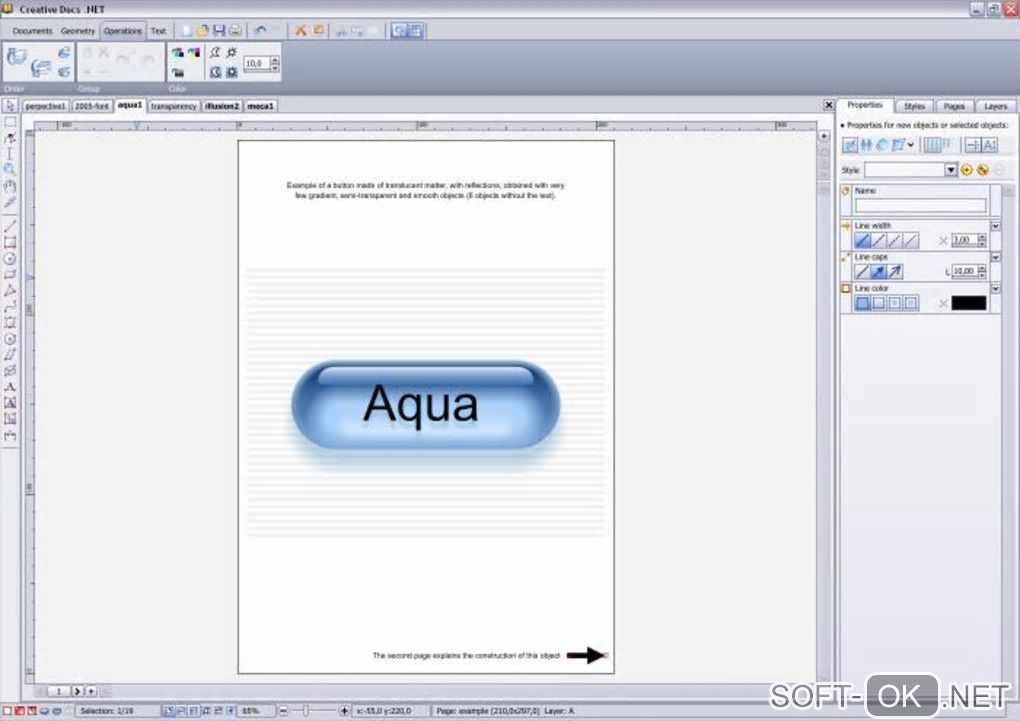Select the text line A tool
1020x721 pixels.
[10, 387]
